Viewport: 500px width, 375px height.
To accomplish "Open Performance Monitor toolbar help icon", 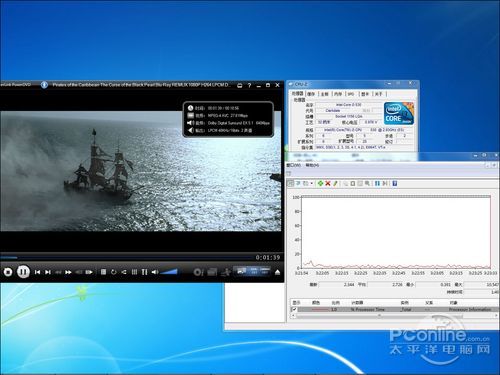I will [x=395, y=183].
